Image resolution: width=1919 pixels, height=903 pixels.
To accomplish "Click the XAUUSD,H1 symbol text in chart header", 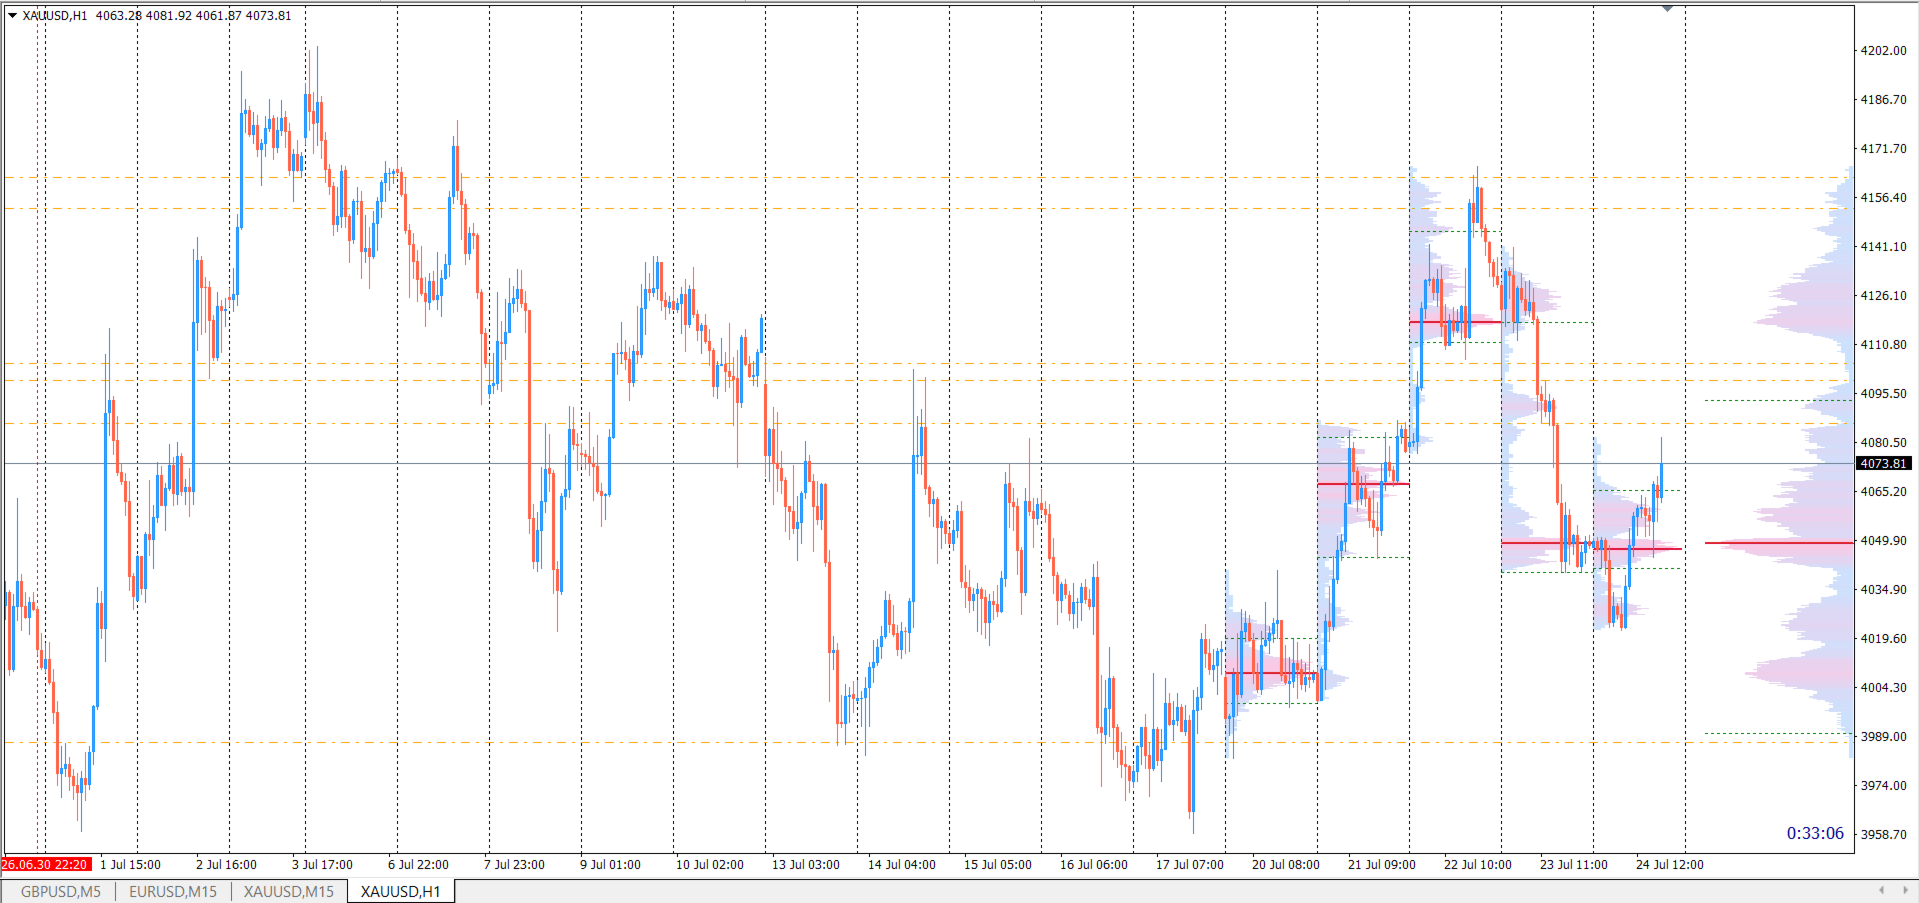I will point(55,16).
